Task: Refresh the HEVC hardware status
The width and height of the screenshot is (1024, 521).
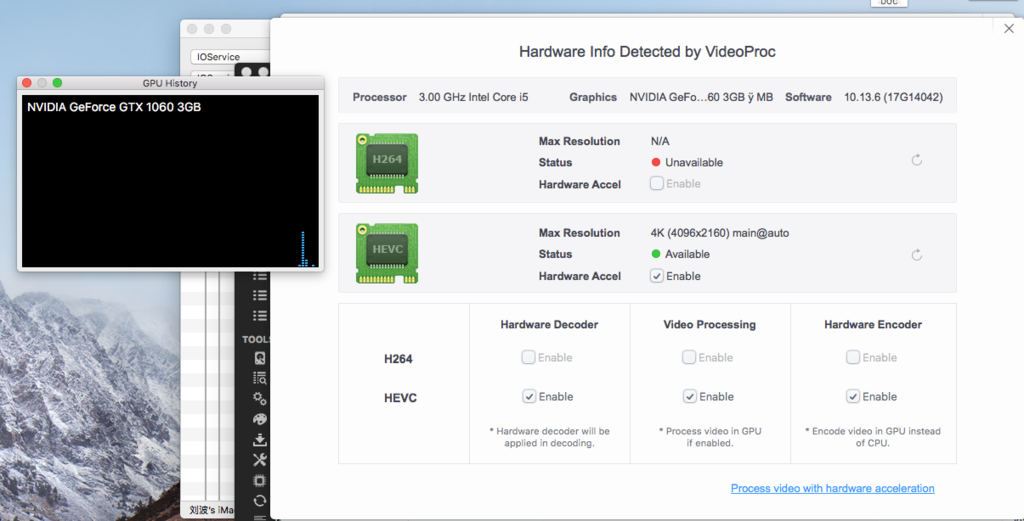Action: tap(916, 255)
